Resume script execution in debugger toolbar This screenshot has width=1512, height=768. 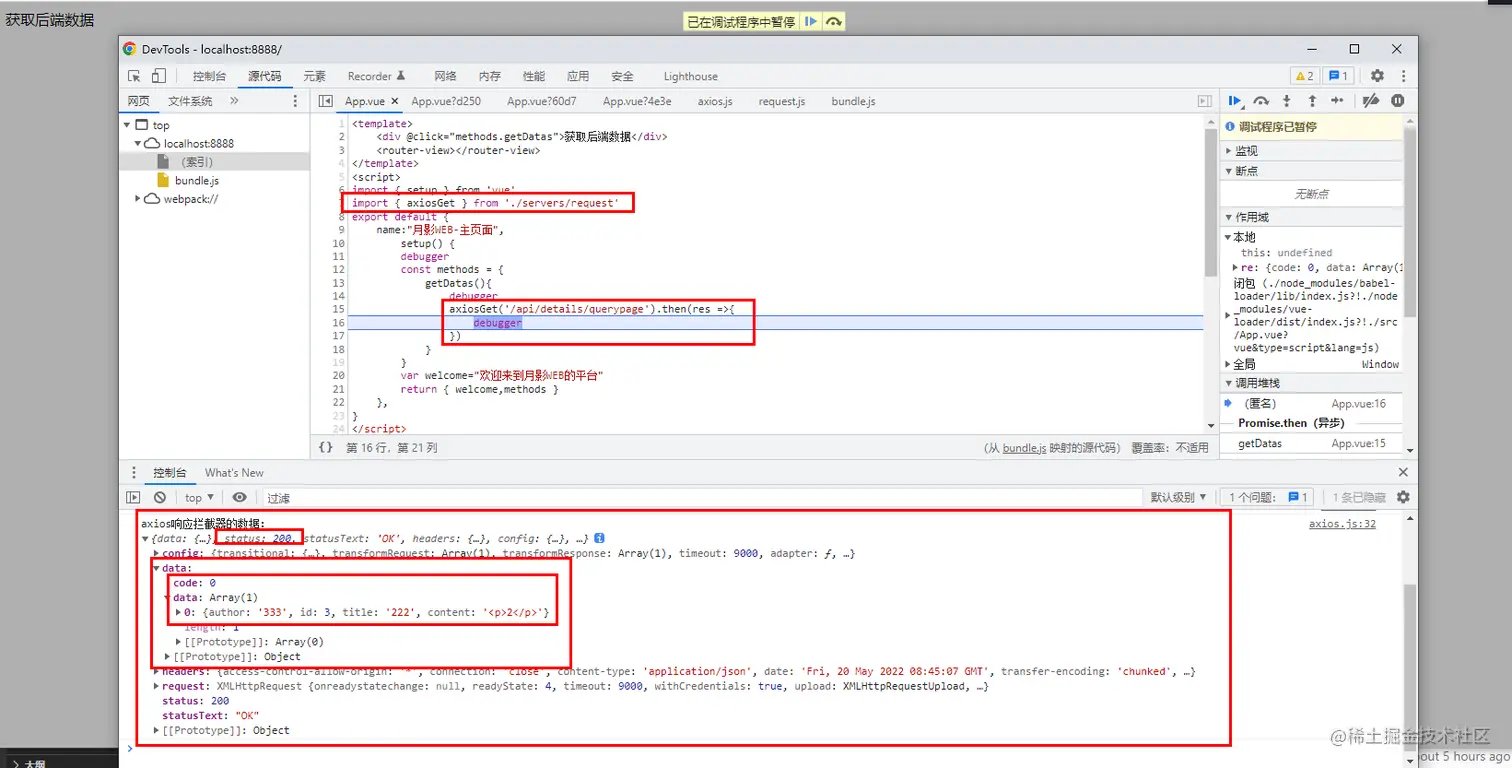1236,101
